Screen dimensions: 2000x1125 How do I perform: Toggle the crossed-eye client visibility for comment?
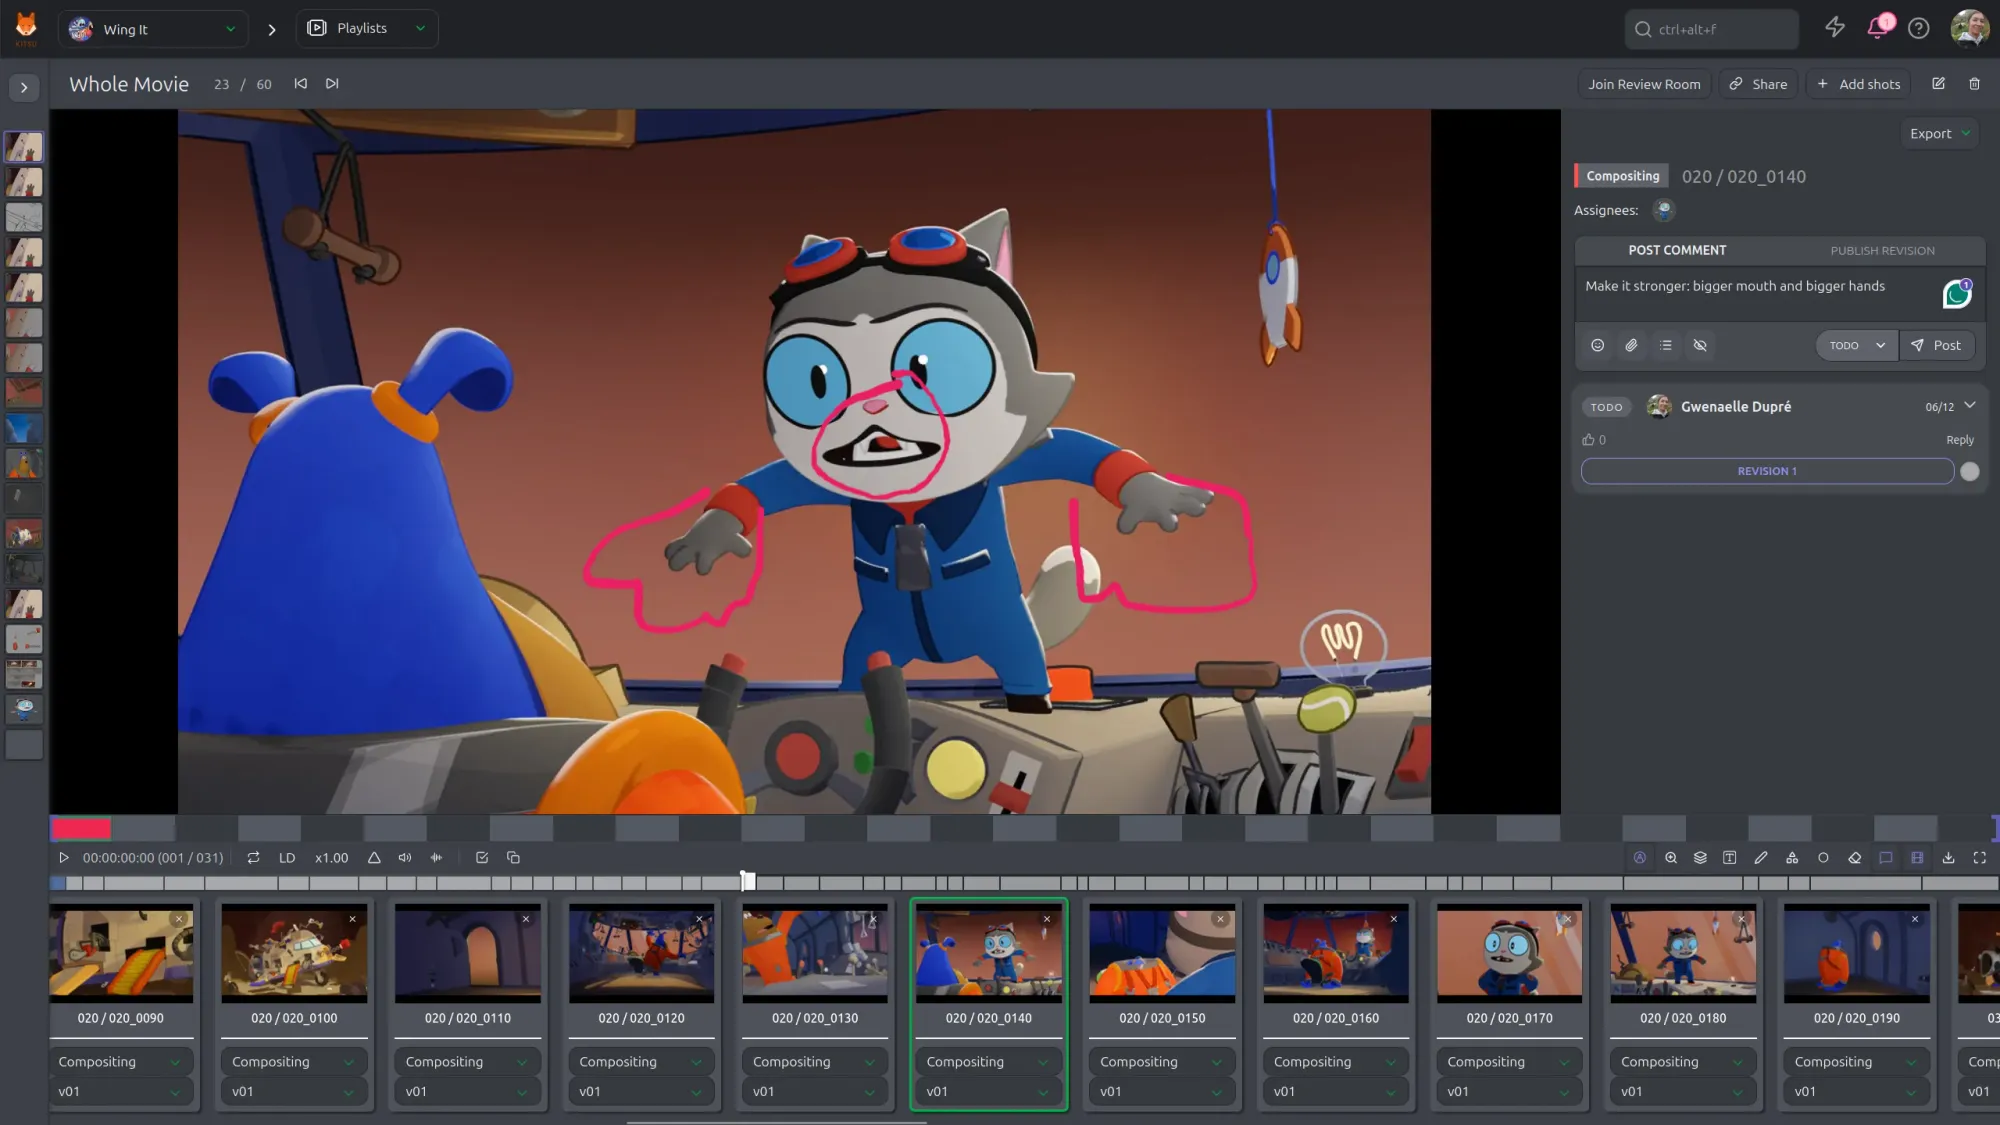click(1699, 345)
